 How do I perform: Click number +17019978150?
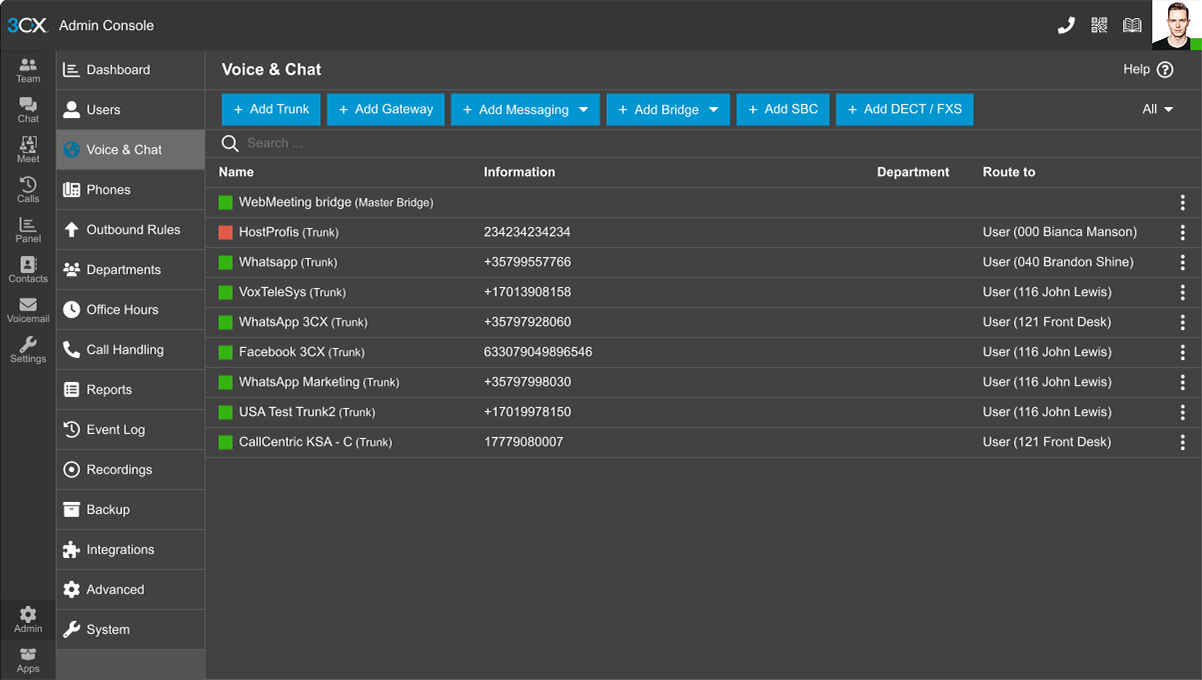point(527,412)
